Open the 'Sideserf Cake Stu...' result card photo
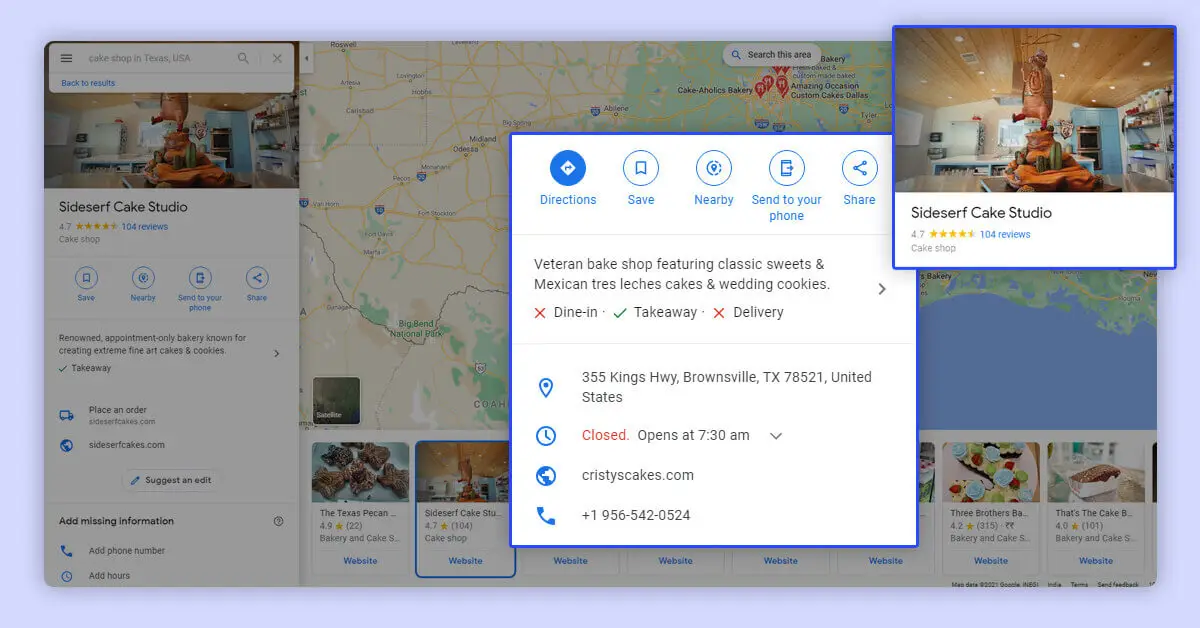1200x628 pixels. (x=465, y=472)
